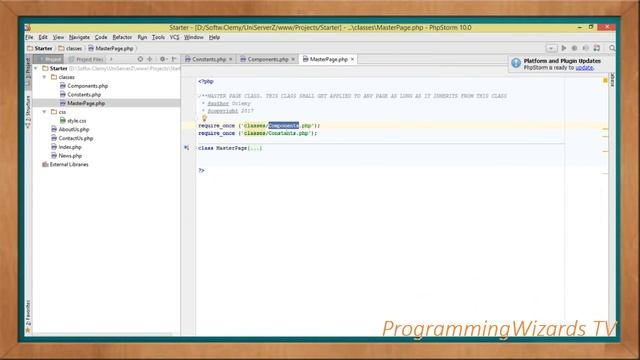
Task: Select News.php in project tree
Action: pyautogui.click(x=70, y=156)
